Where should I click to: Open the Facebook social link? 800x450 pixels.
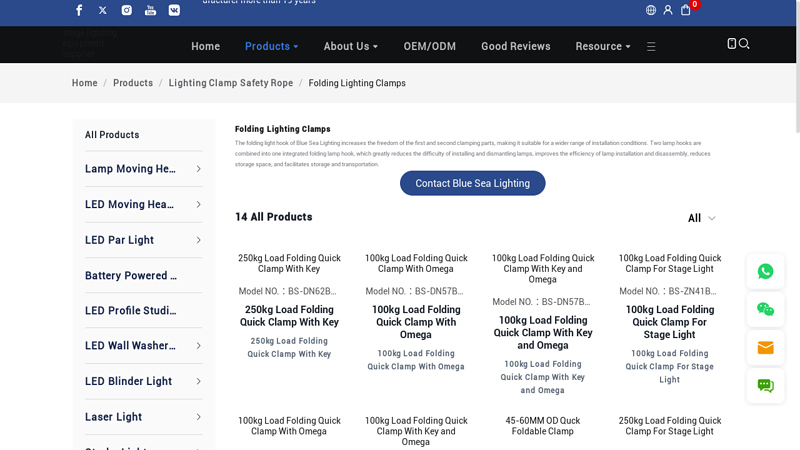point(79,10)
